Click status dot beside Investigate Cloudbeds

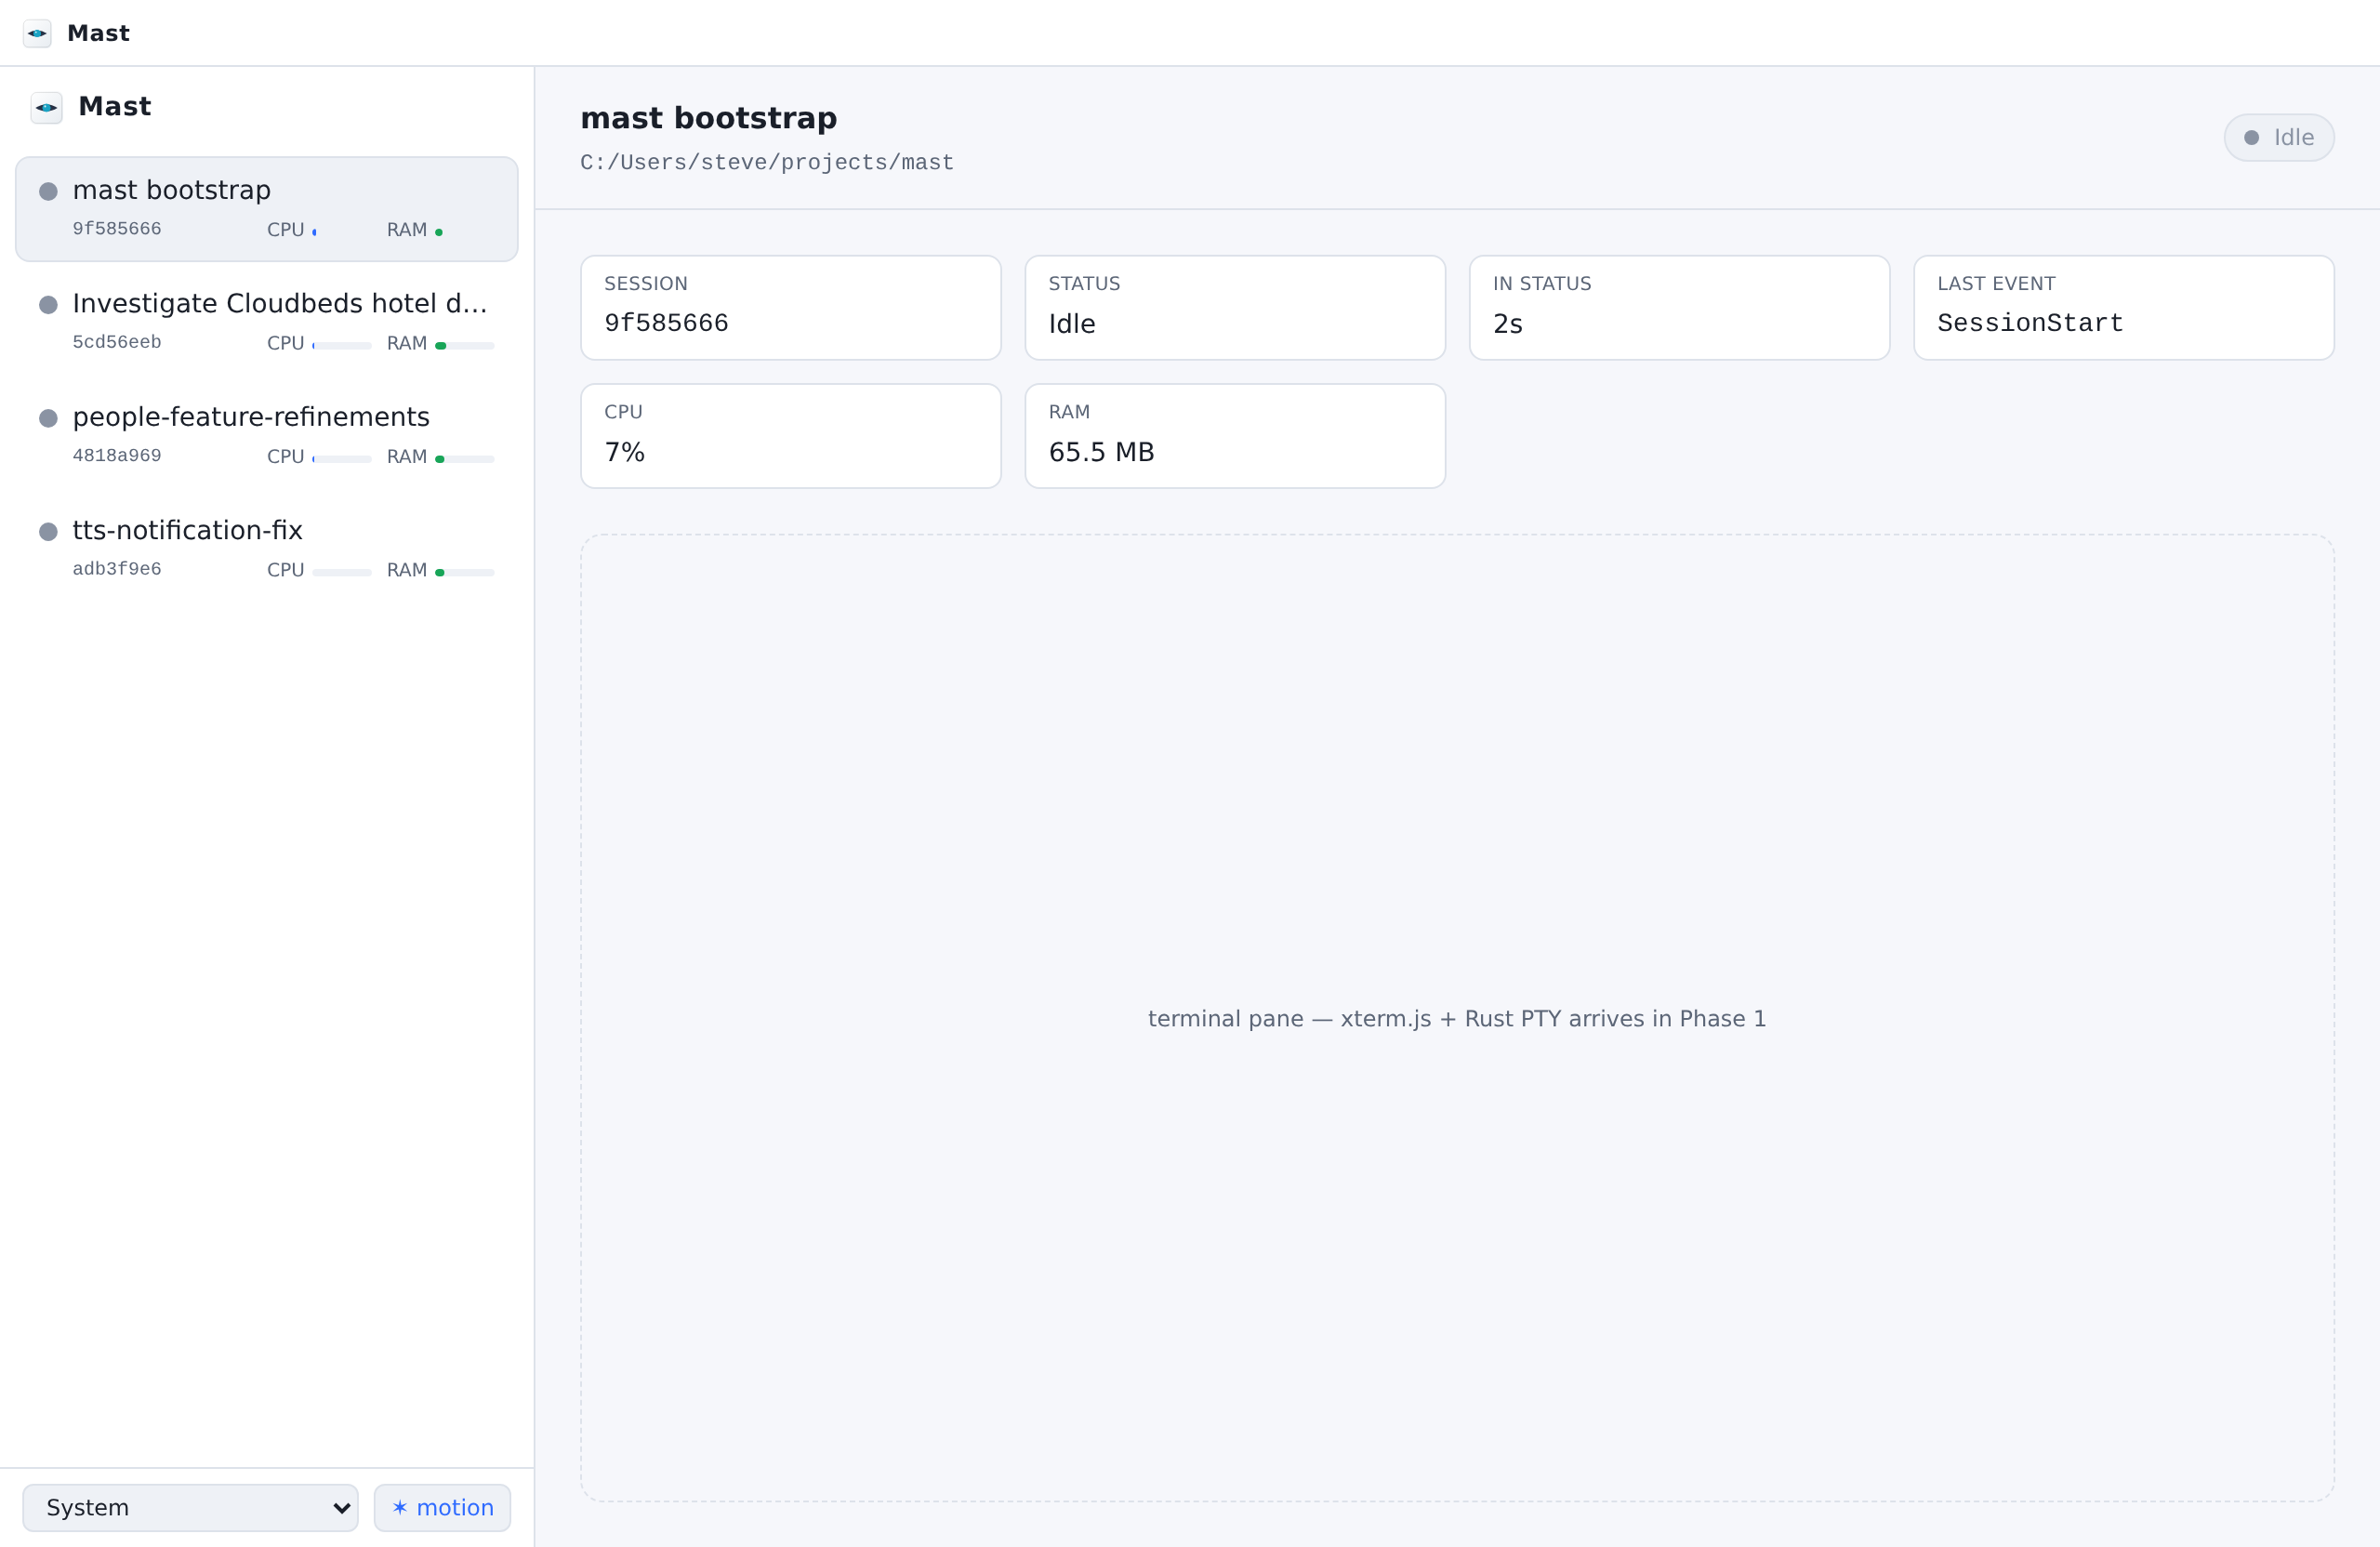tap(48, 304)
